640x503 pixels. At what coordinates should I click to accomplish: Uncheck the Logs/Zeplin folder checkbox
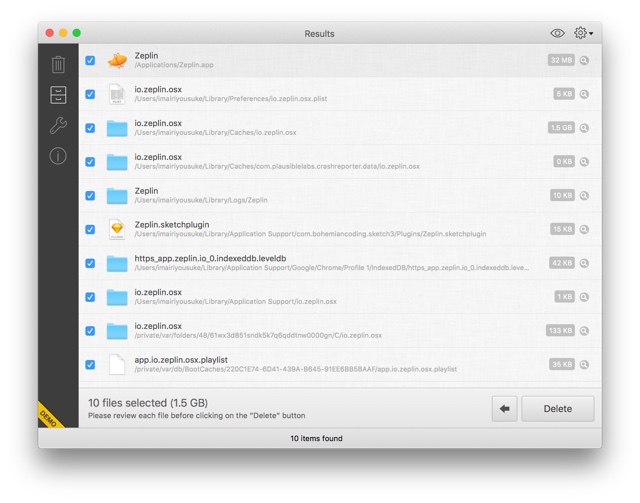(x=90, y=196)
